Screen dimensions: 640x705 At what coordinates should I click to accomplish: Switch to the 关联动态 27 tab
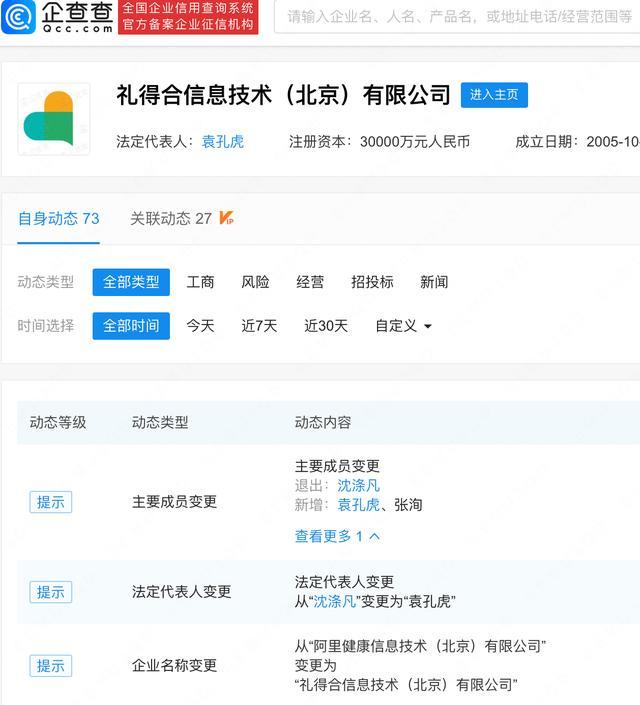[171, 219]
